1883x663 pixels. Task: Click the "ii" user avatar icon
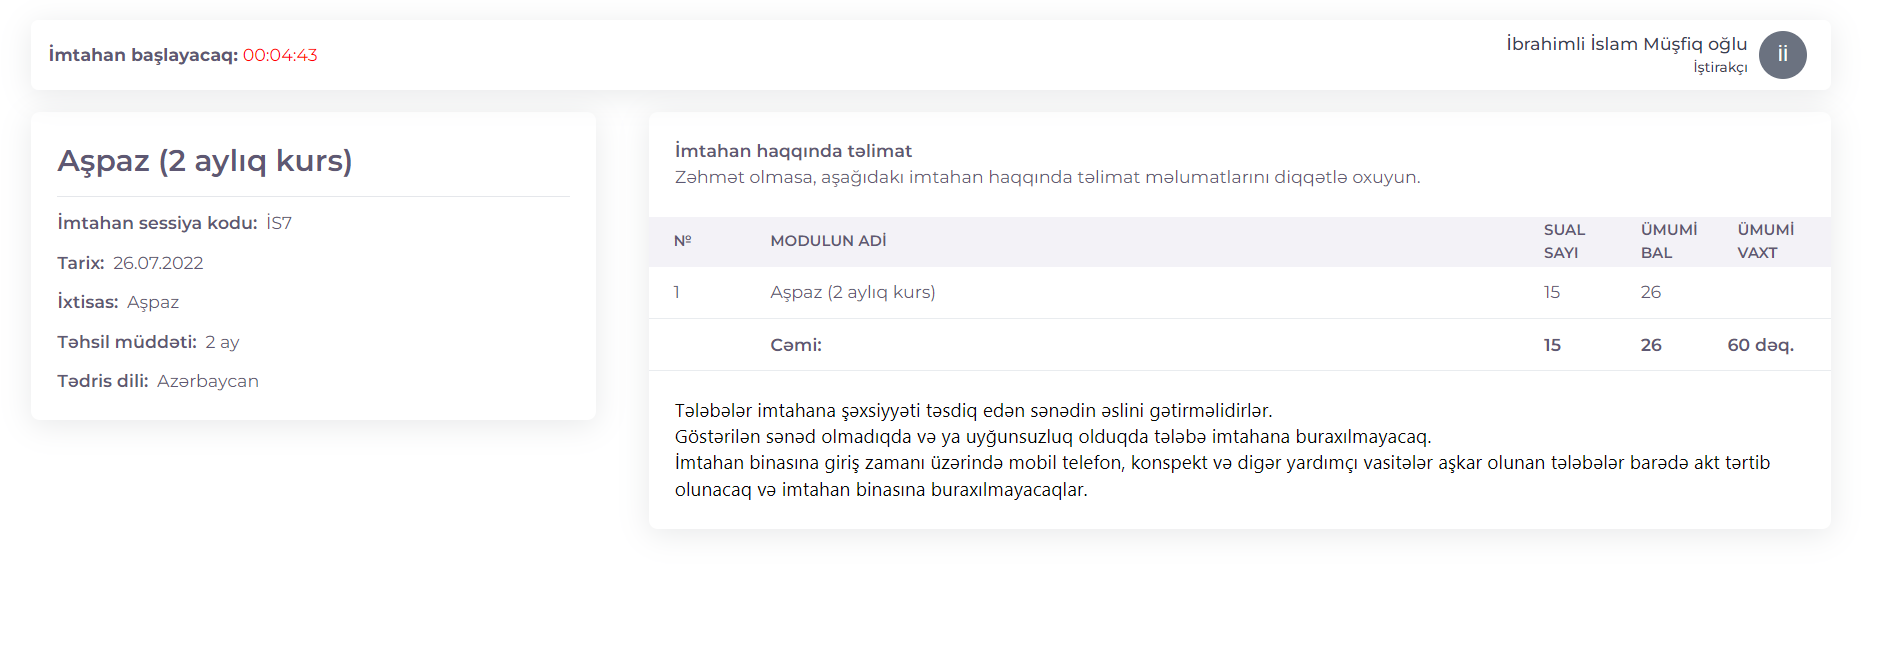[1782, 55]
